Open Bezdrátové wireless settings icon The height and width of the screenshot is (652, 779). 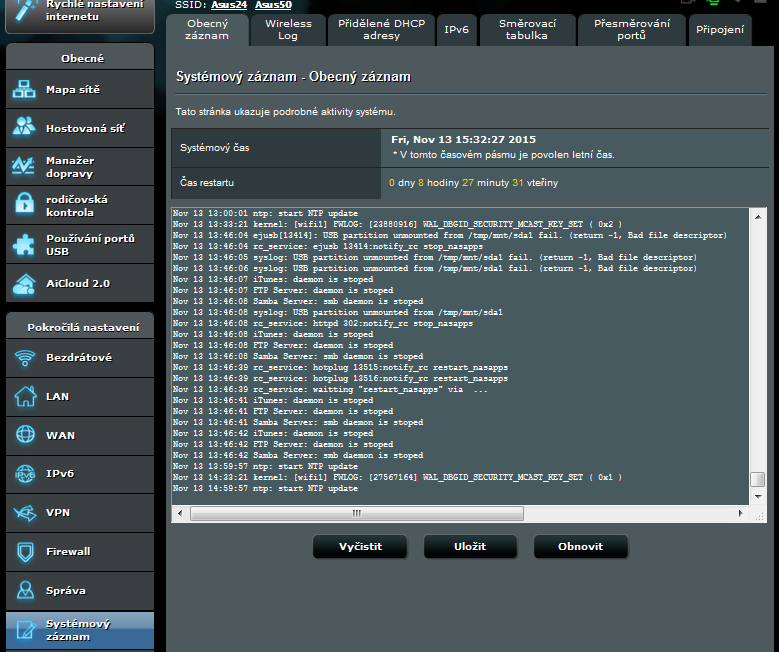[25, 358]
